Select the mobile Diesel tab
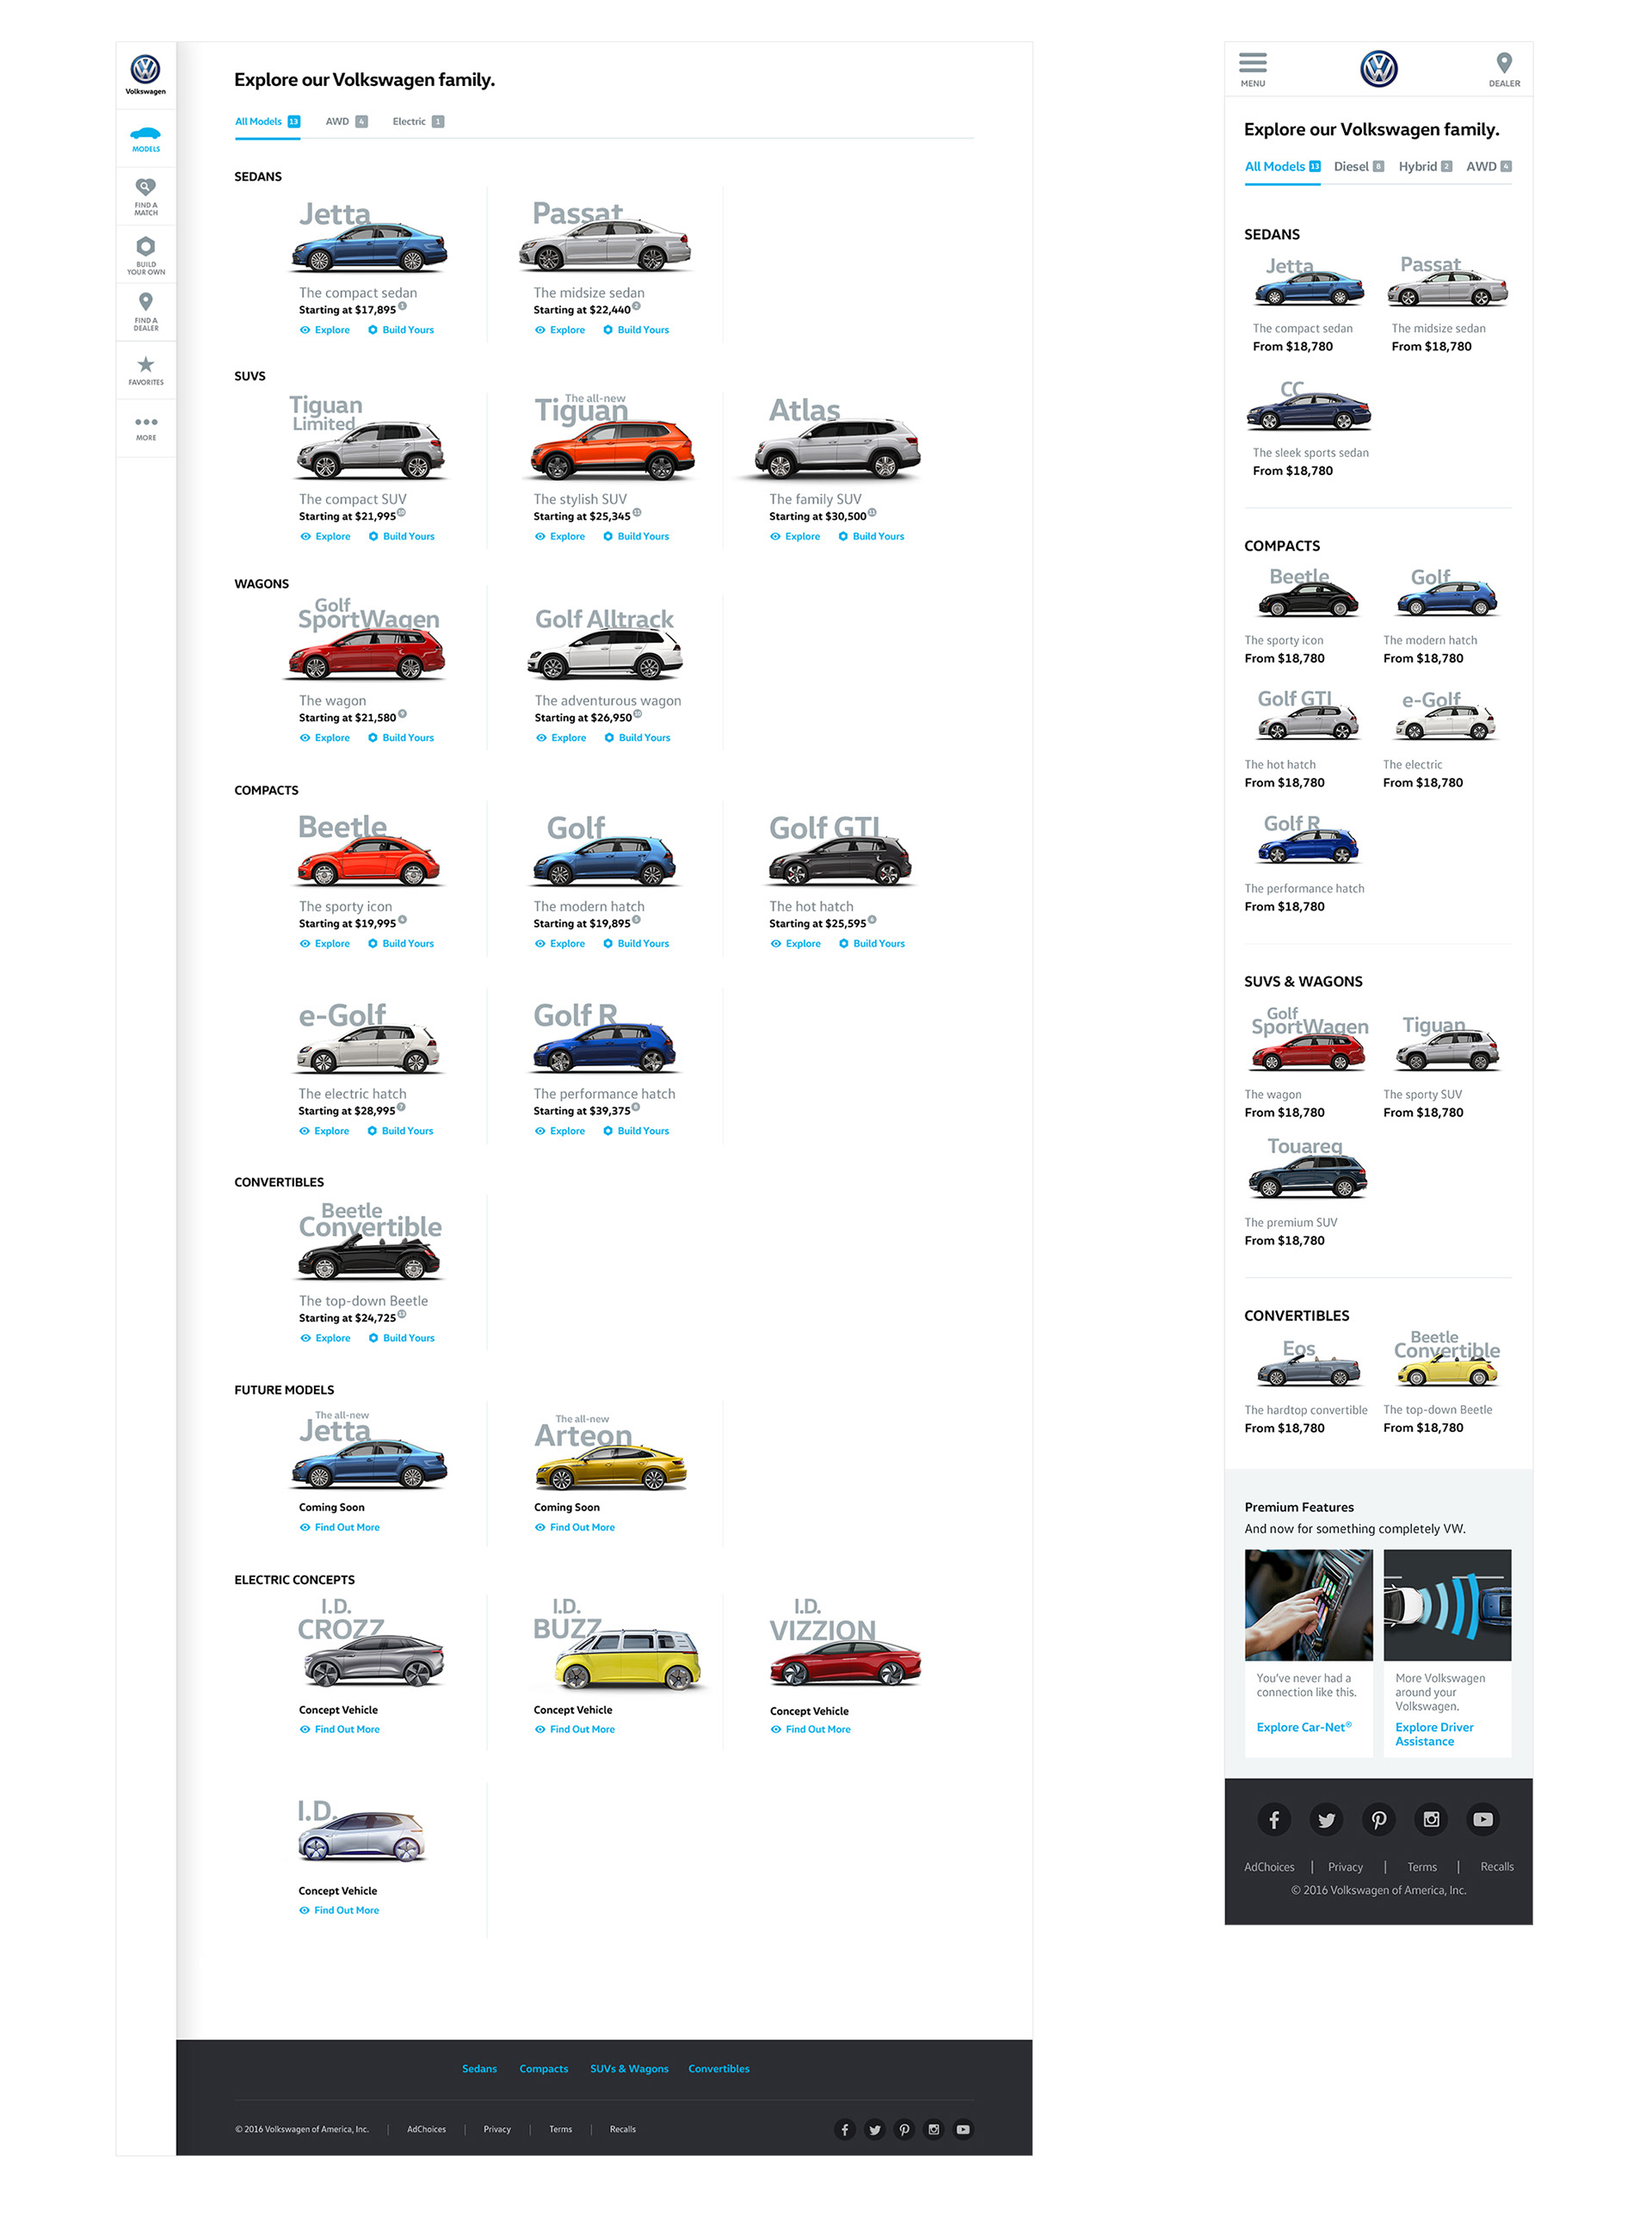The image size is (1652, 2239). [1358, 166]
